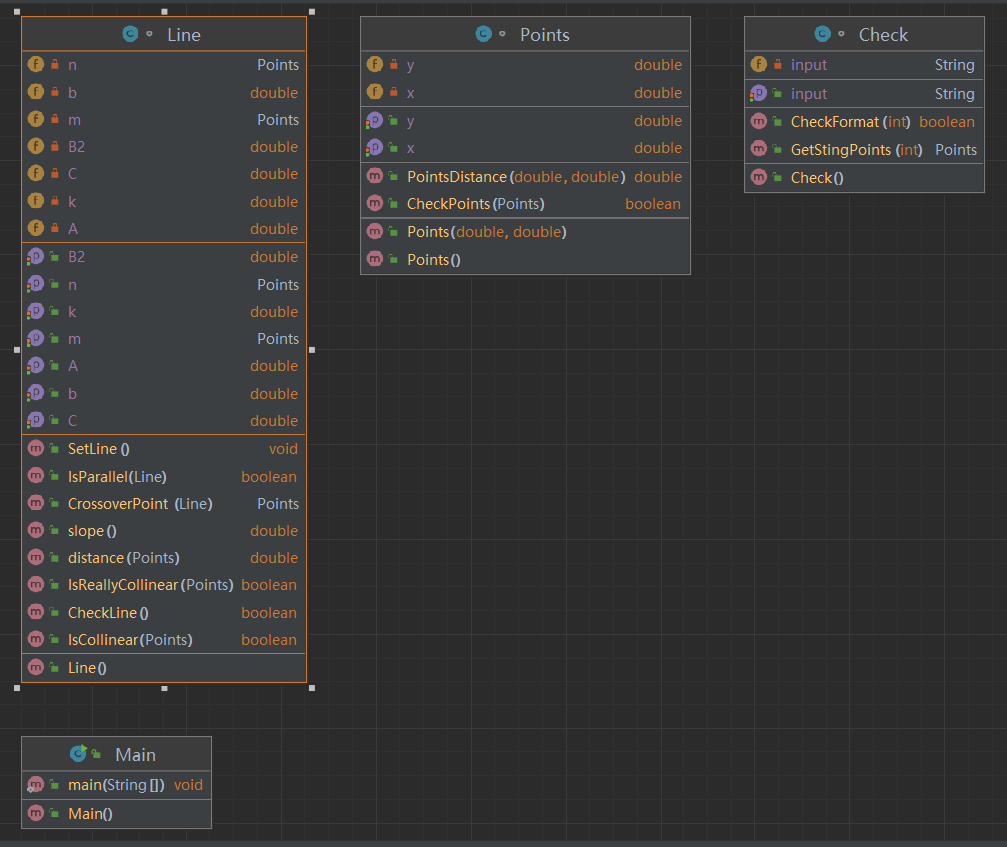Viewport: 1007px width, 847px height.
Task: Select the field icon of Line field B2
Action: coord(36,146)
